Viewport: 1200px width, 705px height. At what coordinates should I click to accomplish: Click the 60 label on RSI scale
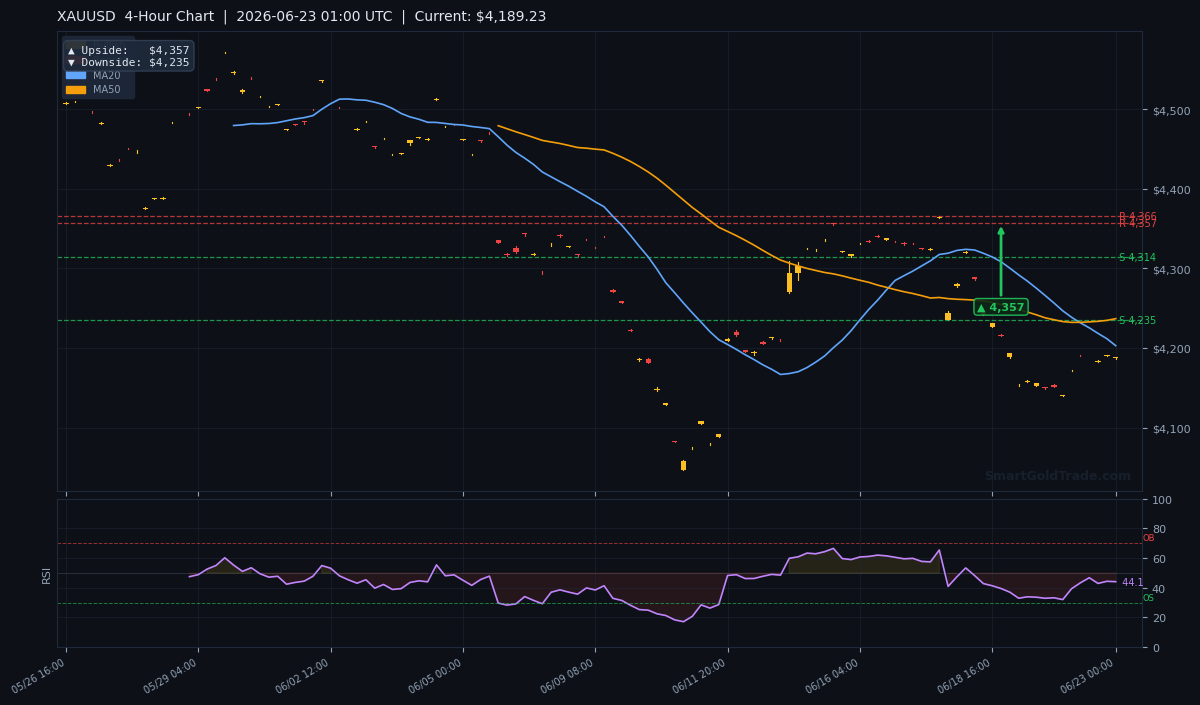pos(1159,559)
